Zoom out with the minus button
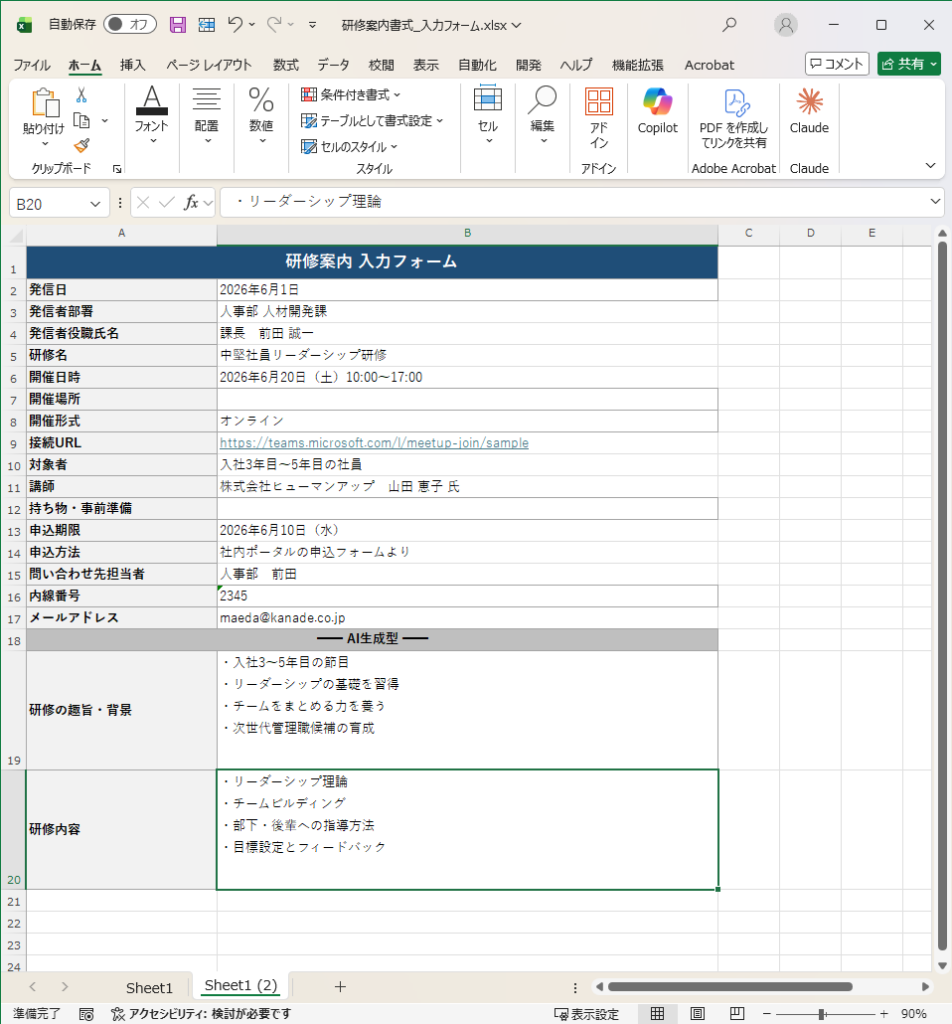952x1024 pixels. pos(767,1014)
